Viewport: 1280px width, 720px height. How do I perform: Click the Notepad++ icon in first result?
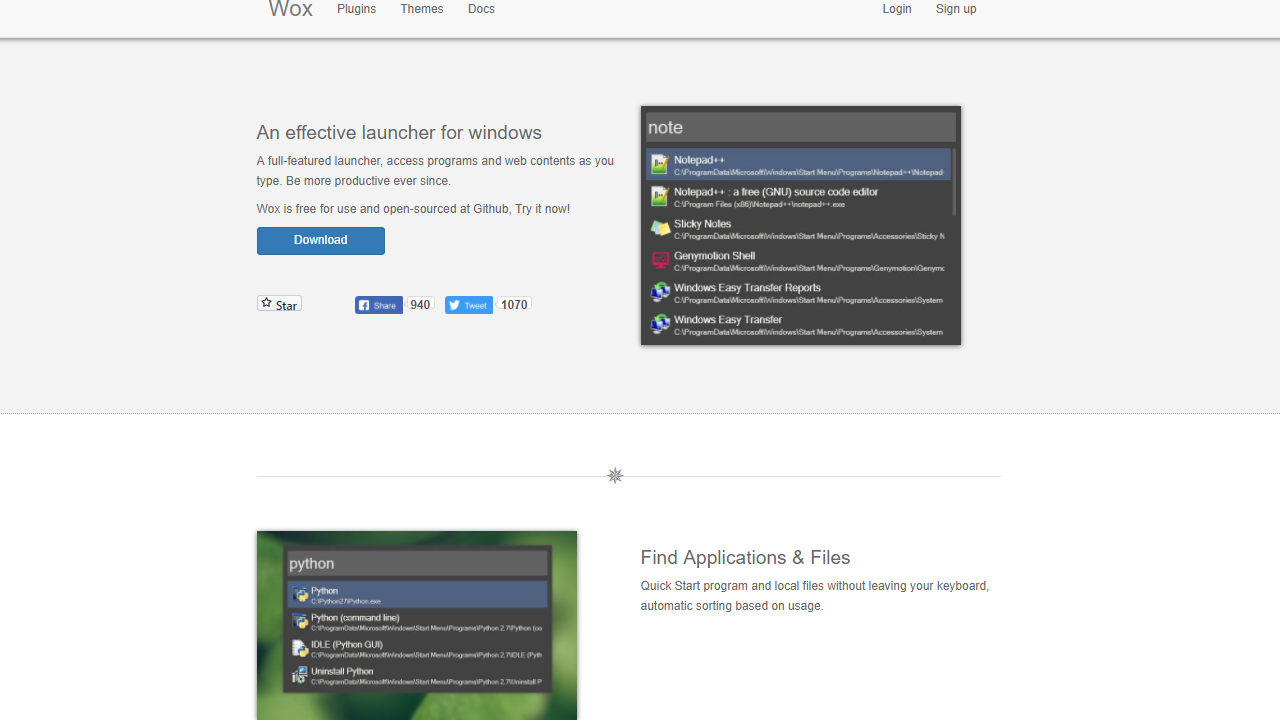click(x=659, y=165)
